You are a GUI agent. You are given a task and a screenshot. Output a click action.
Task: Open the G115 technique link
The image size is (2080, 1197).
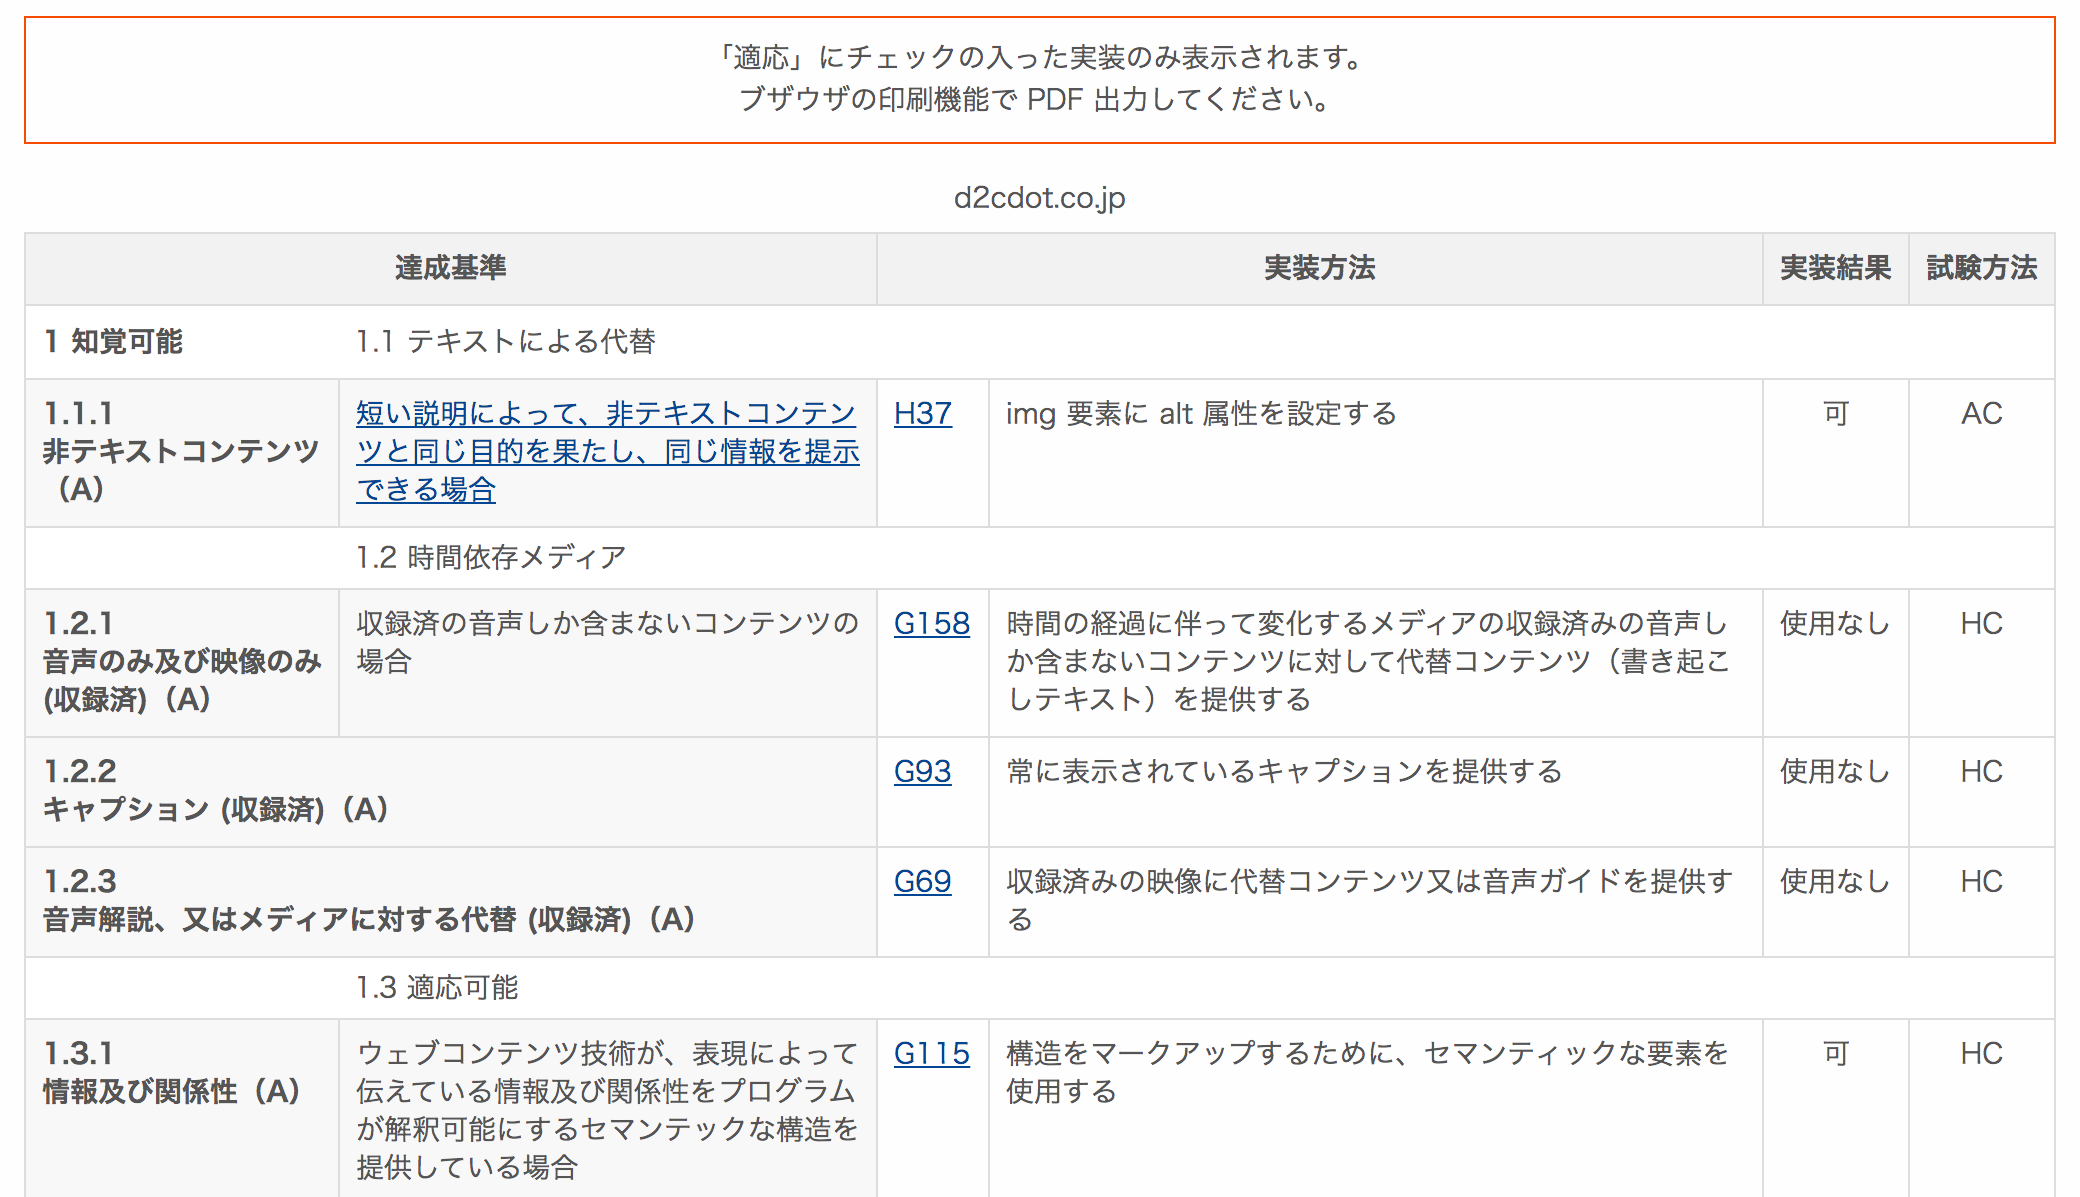pyautogui.click(x=931, y=1053)
